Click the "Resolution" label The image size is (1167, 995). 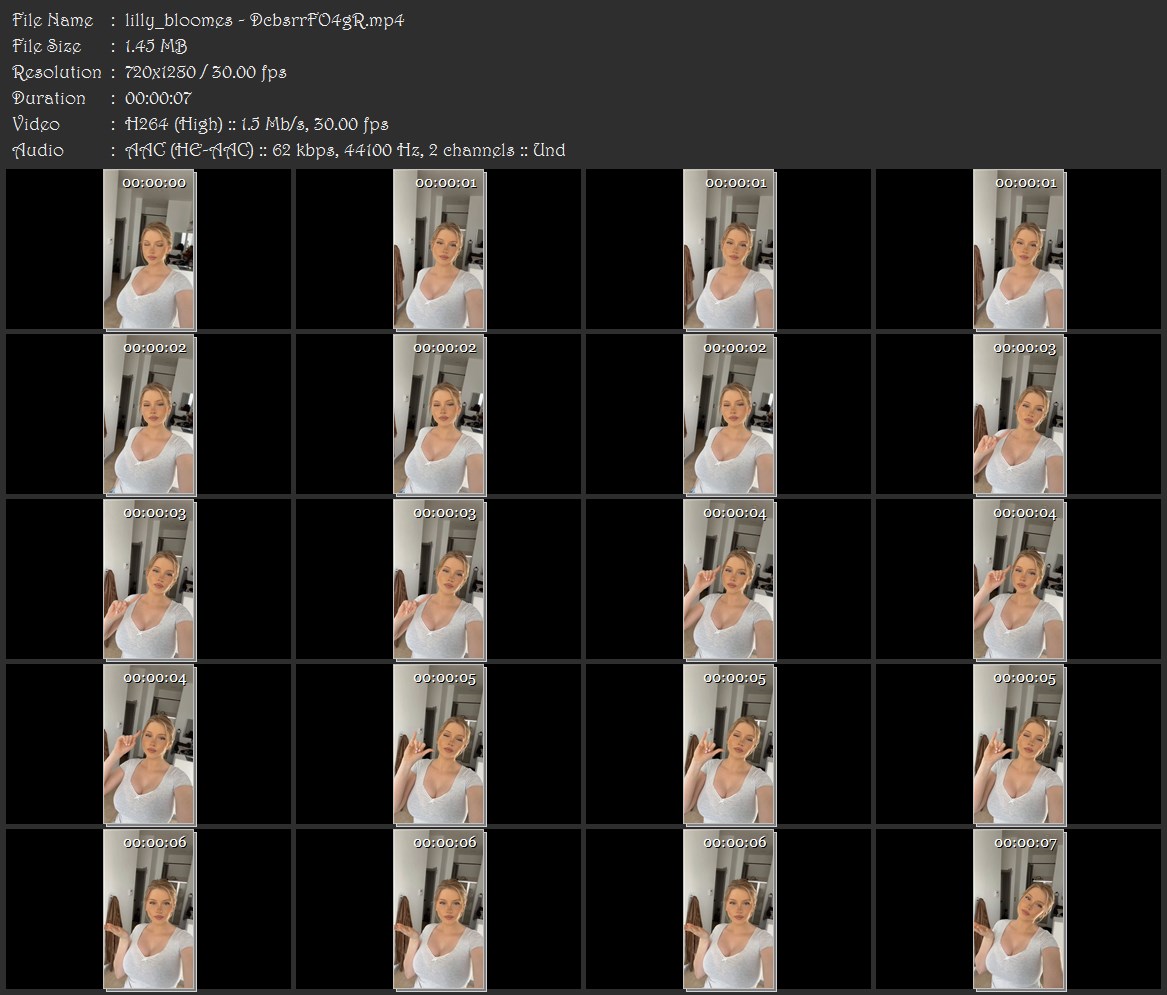tap(57, 72)
